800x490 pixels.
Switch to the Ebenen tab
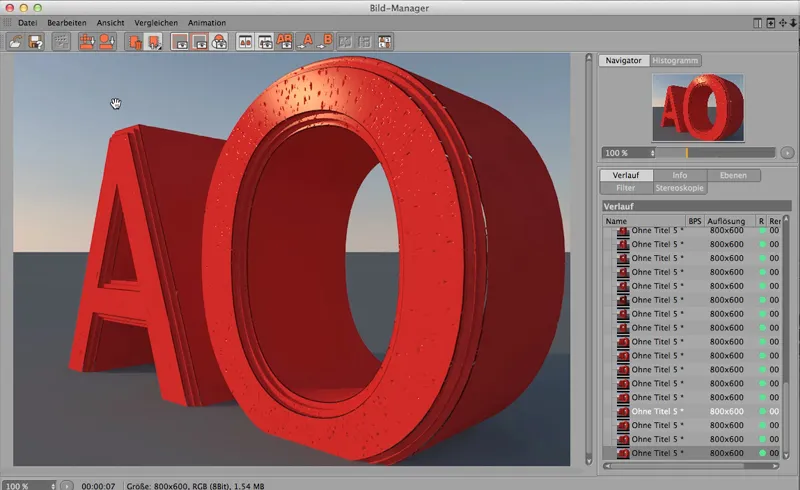point(733,175)
